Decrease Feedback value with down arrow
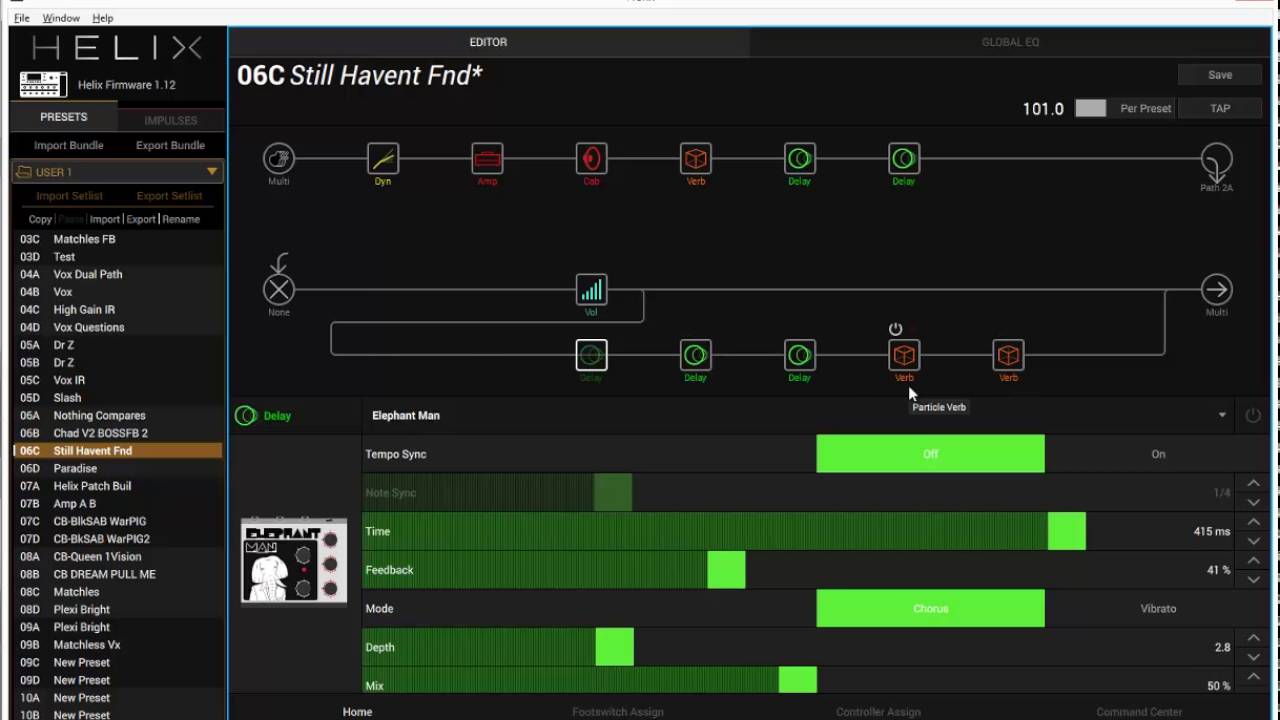This screenshot has width=1280, height=720. pyautogui.click(x=1254, y=580)
